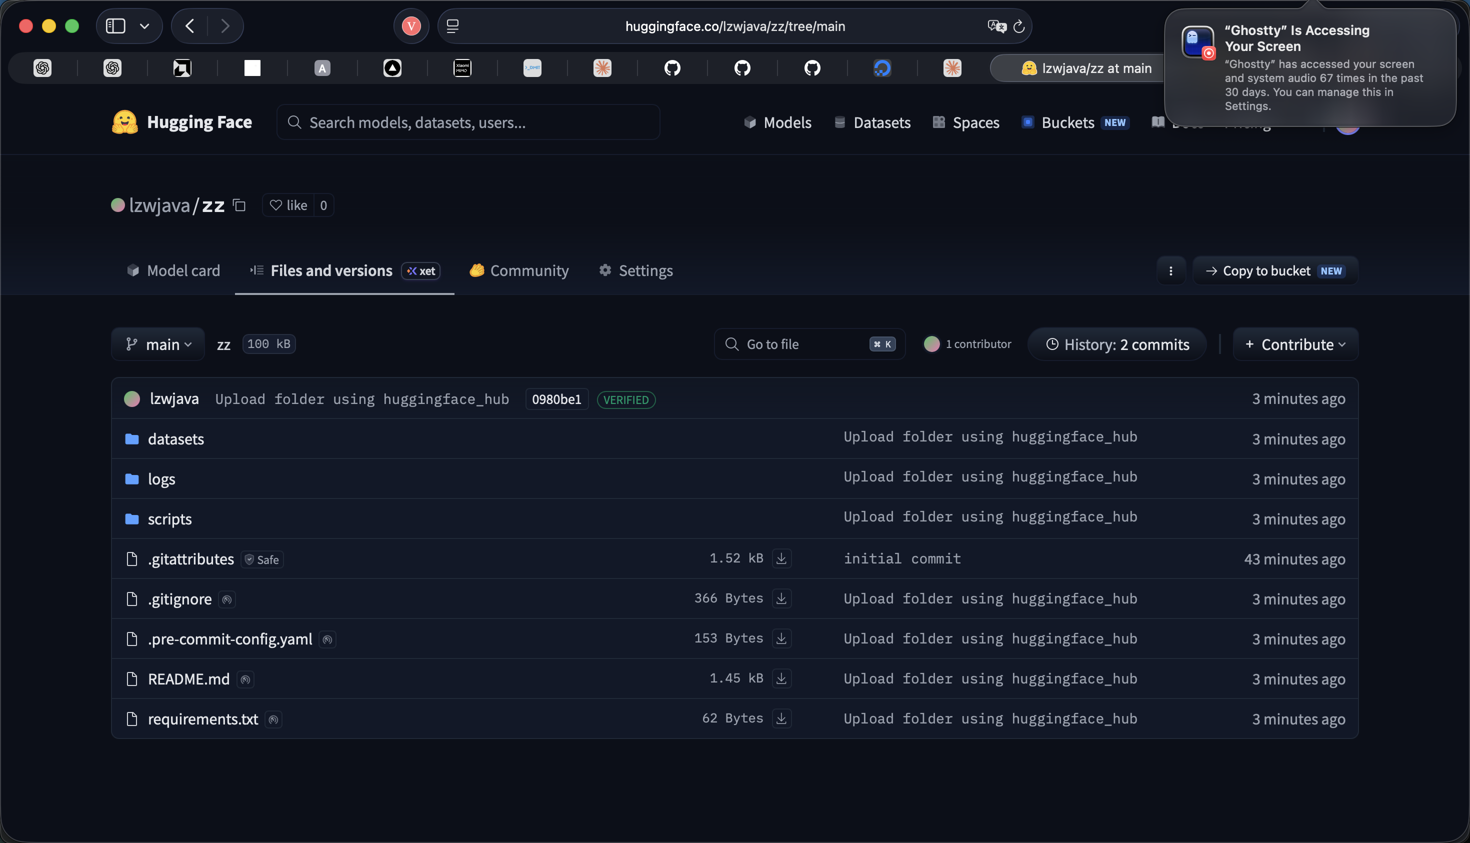Open the sidebar options chevron in the browser toolbar
1470x843 pixels.
[x=145, y=26]
